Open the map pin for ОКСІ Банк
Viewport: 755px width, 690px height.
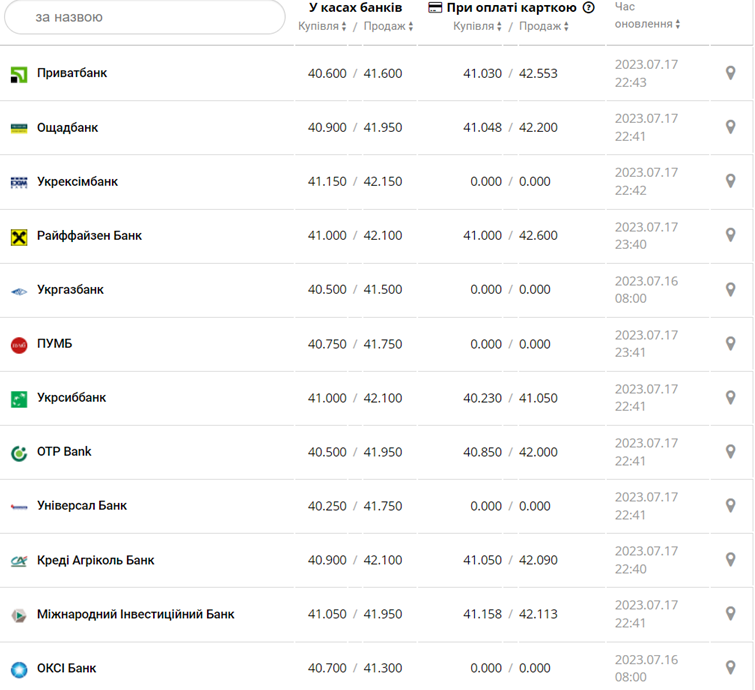(731, 668)
